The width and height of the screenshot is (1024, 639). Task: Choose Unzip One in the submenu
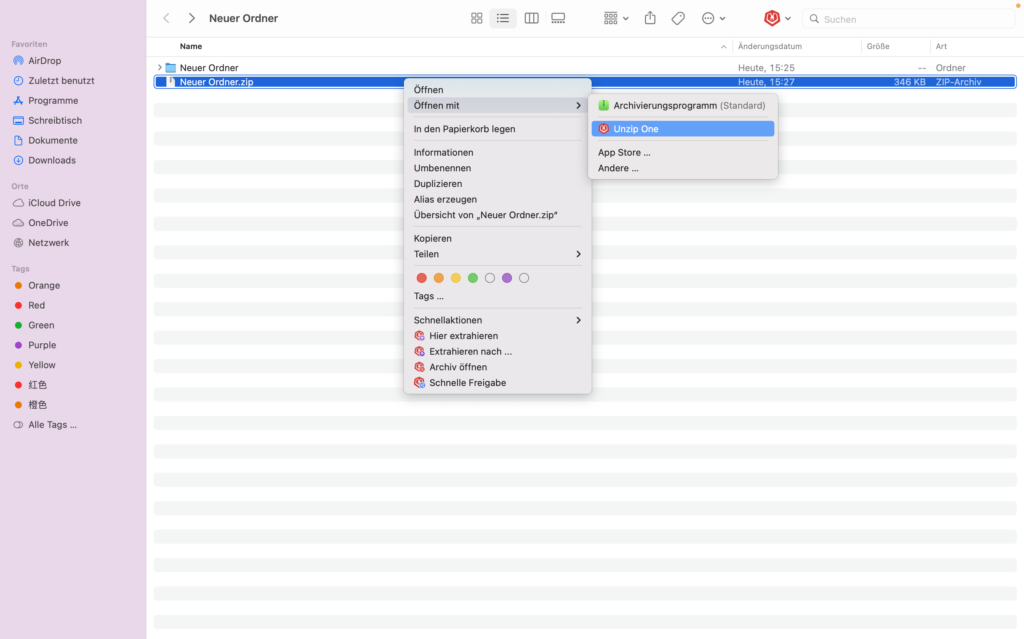pos(636,129)
